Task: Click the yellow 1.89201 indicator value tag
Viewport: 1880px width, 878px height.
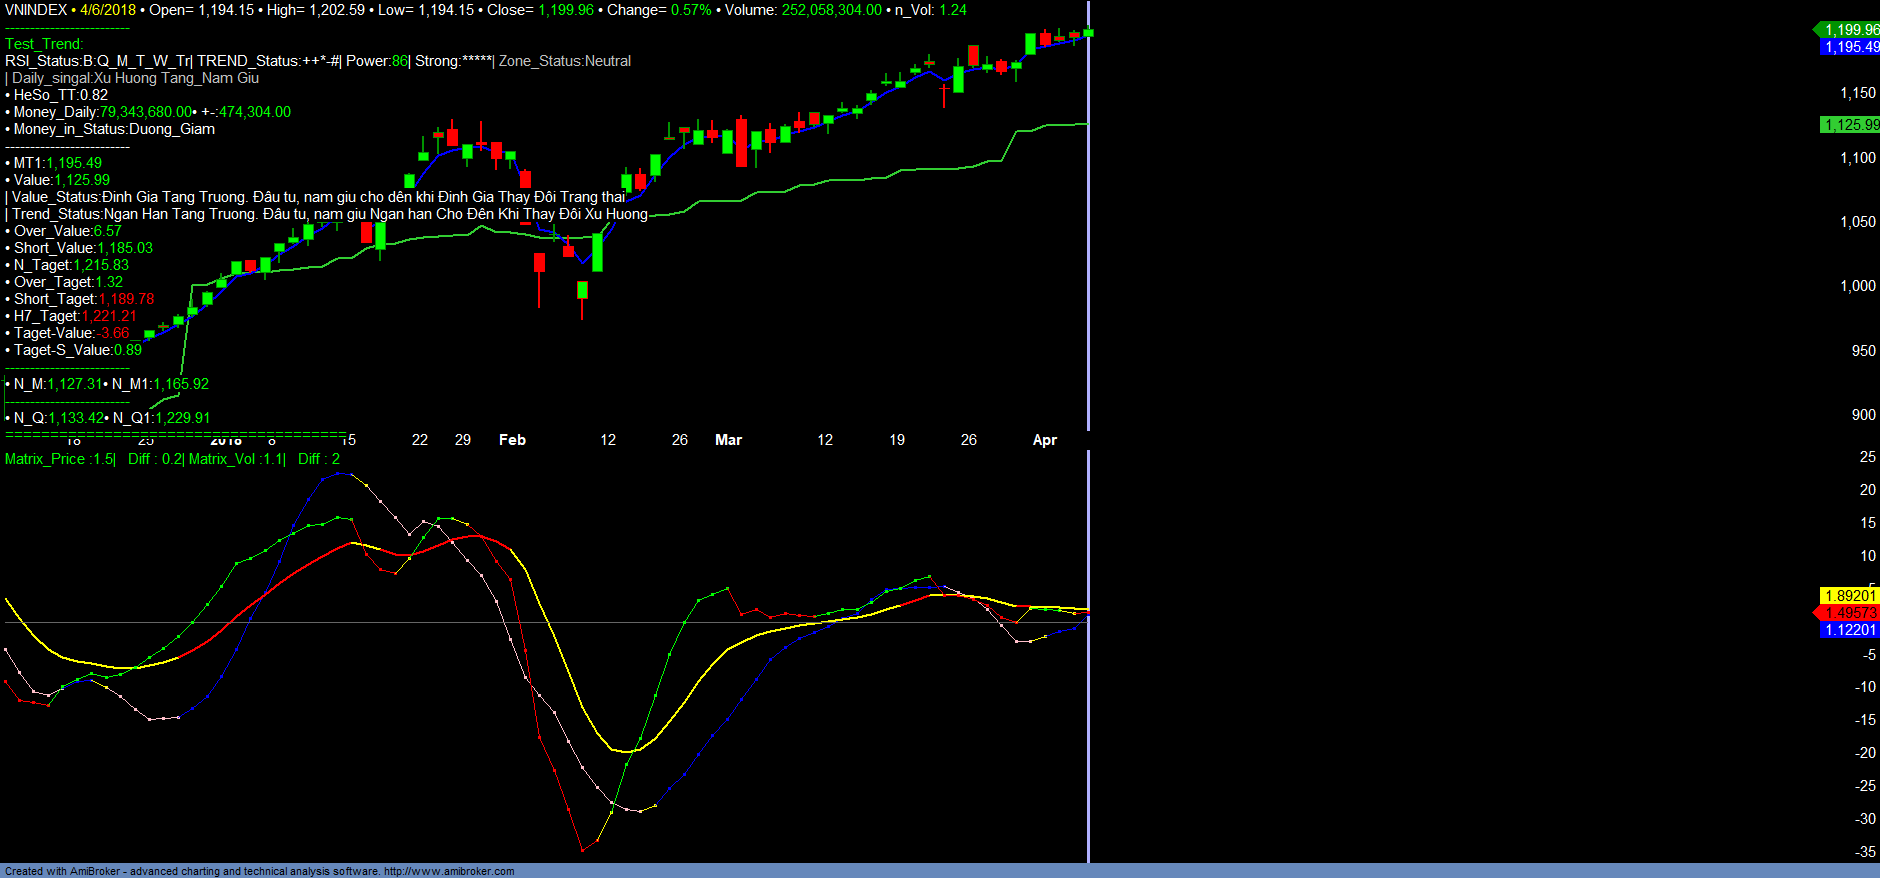Action: click(1850, 596)
